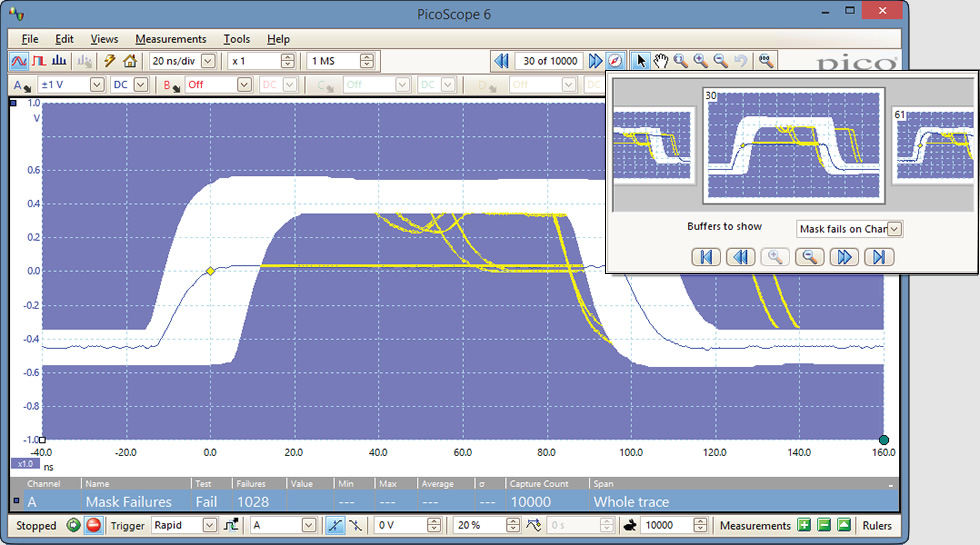
Task: Go to next buffer in main toolbar
Action: pos(595,61)
